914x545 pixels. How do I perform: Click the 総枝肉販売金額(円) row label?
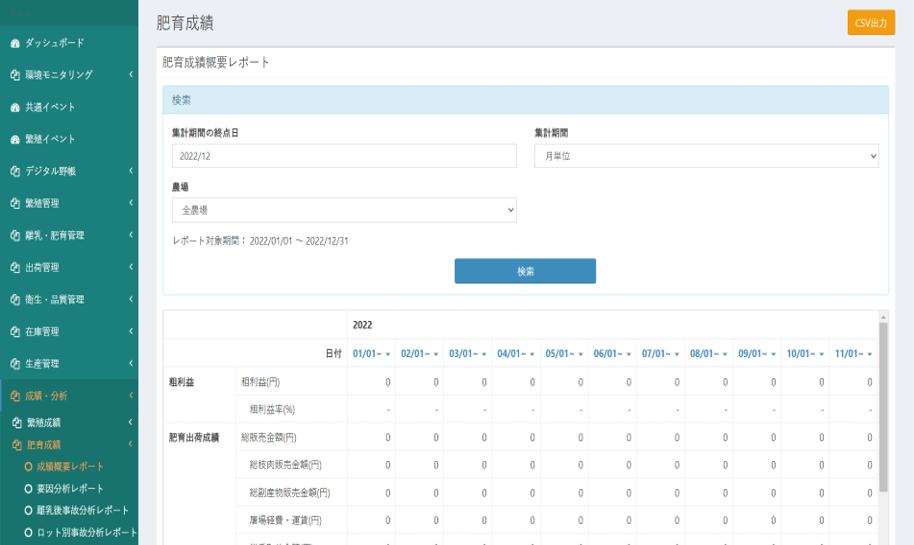click(286, 465)
